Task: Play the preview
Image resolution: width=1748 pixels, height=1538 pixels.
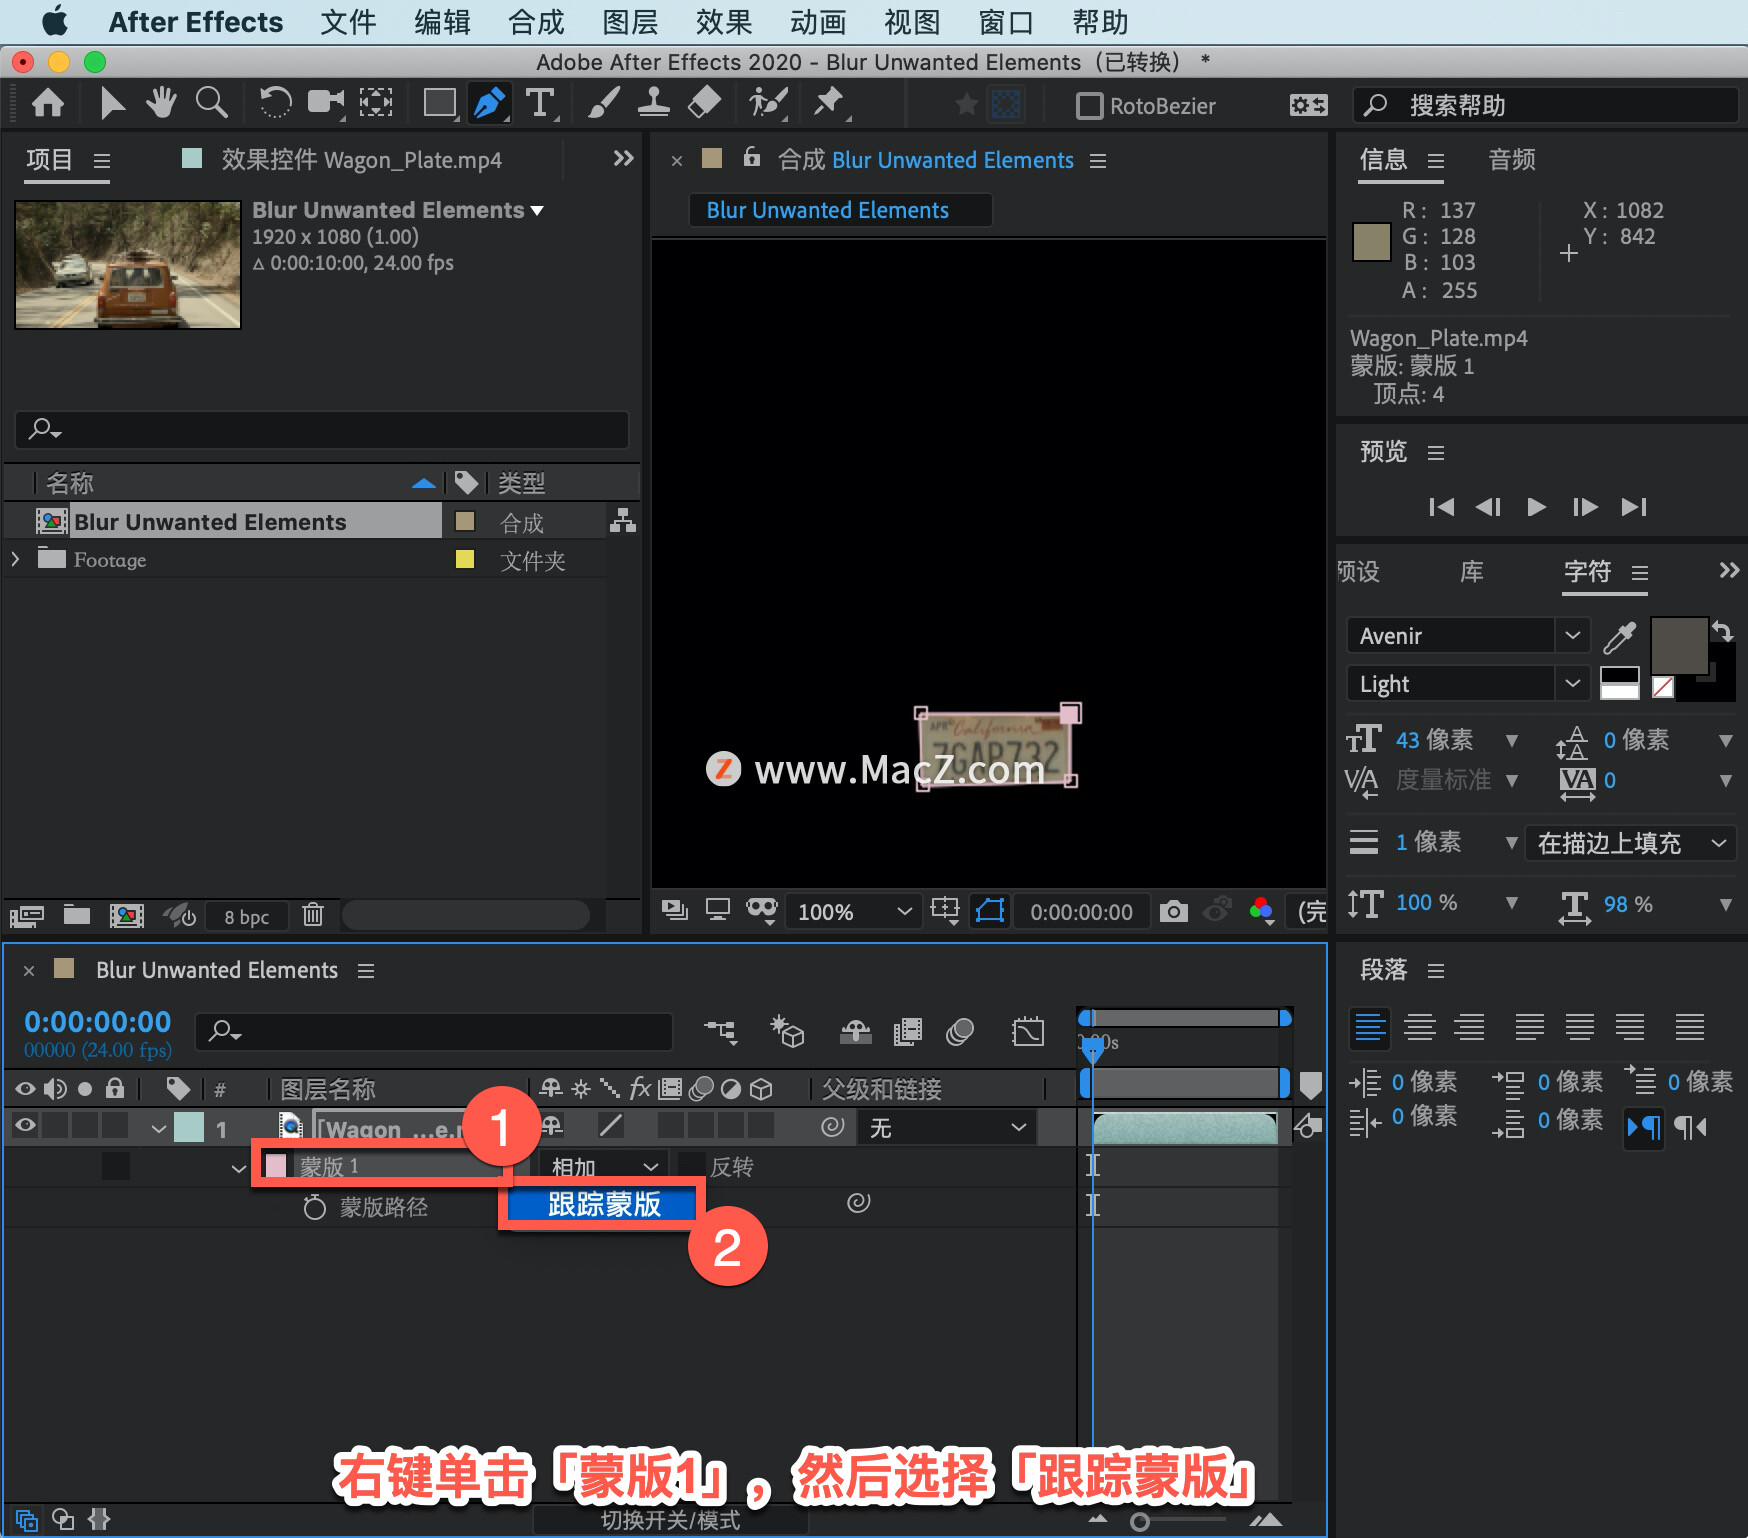Action: coord(1536,507)
